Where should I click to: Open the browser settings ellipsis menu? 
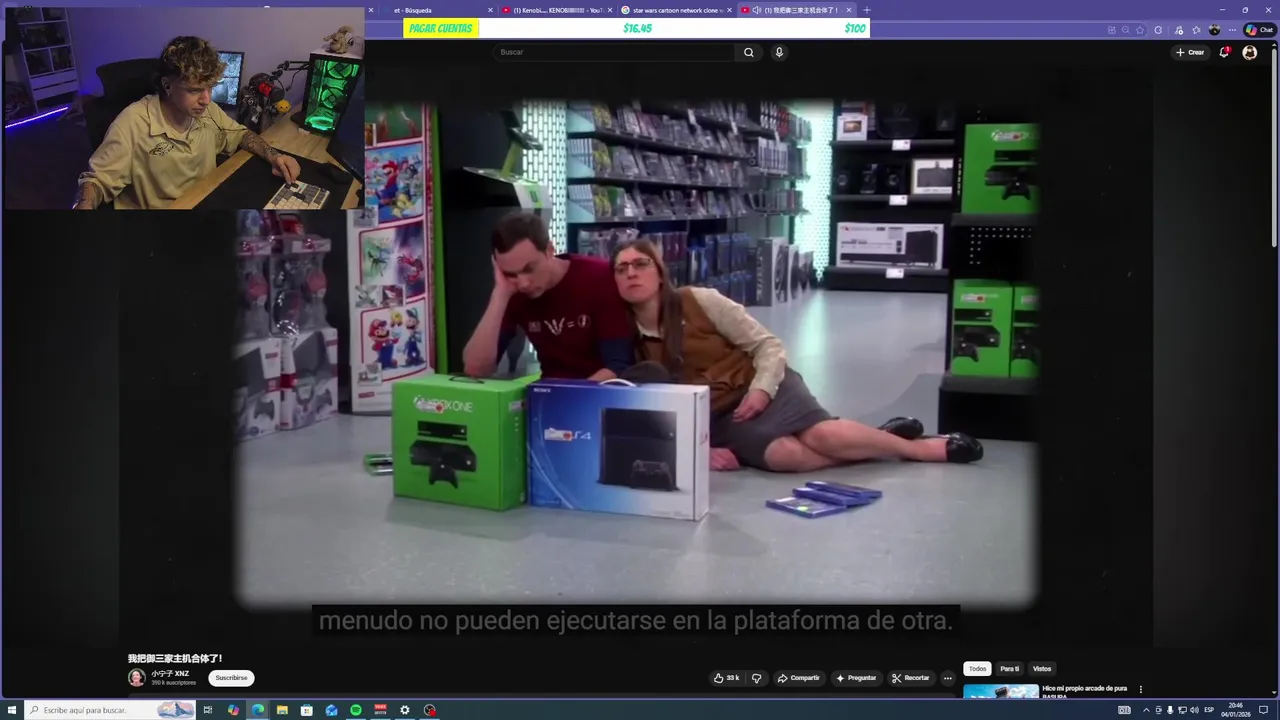1233,30
